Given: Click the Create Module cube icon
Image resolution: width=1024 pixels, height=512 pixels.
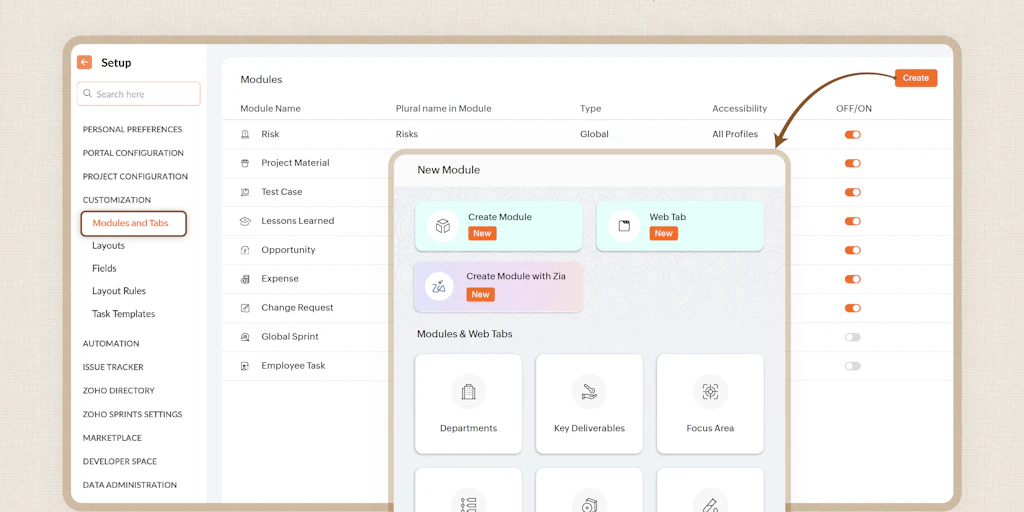Looking at the screenshot, I should pyautogui.click(x=443, y=226).
